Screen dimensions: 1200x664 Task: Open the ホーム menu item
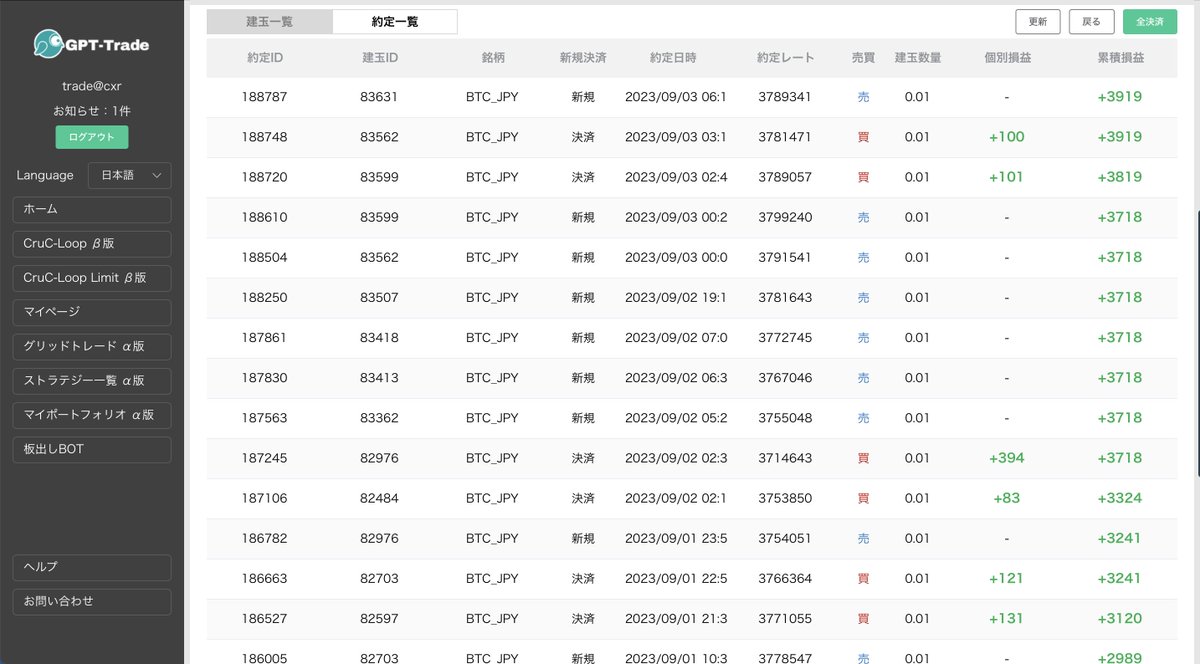[x=91, y=209]
